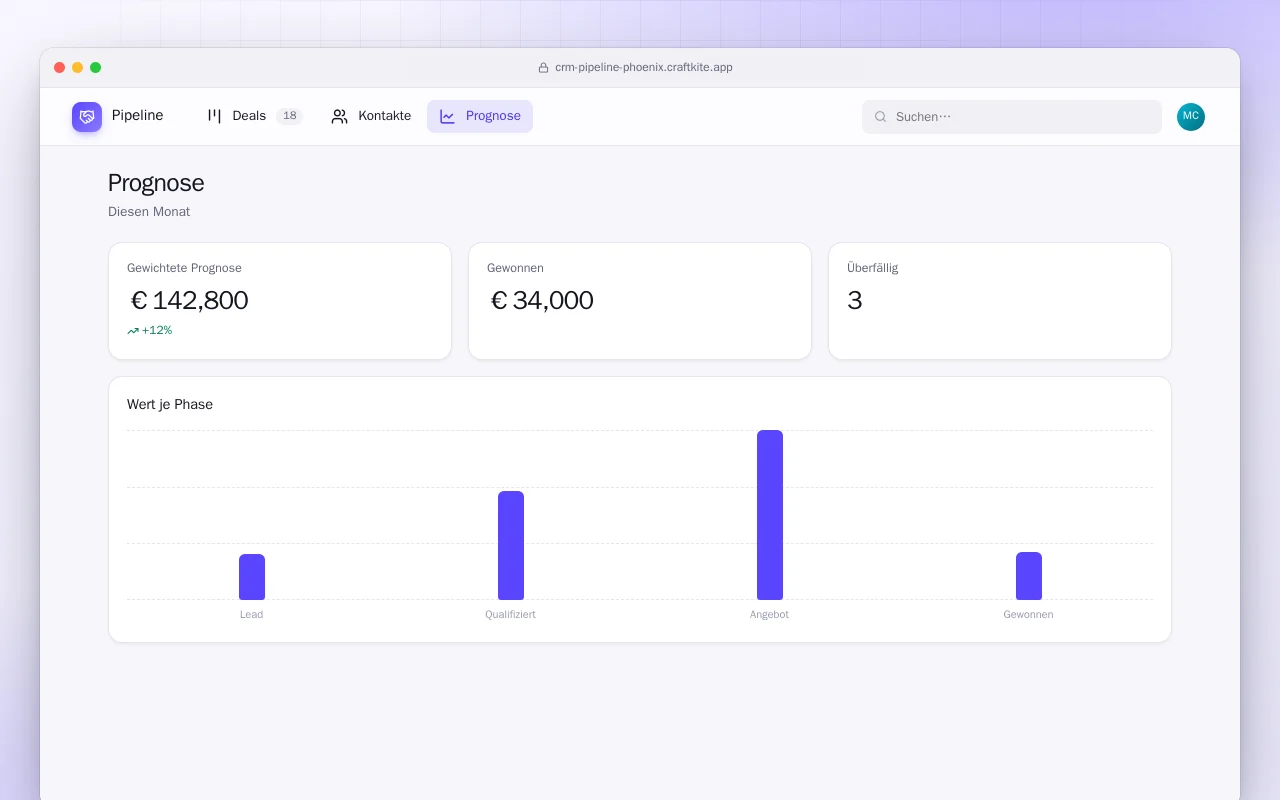
Task: Click the Kontakte people icon
Action: (x=340, y=116)
